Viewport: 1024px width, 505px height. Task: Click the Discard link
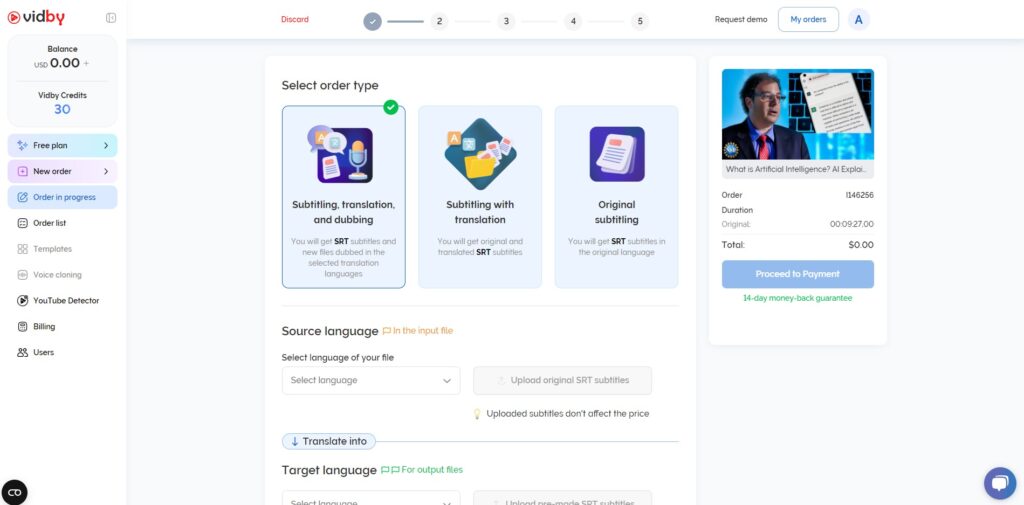[295, 20]
